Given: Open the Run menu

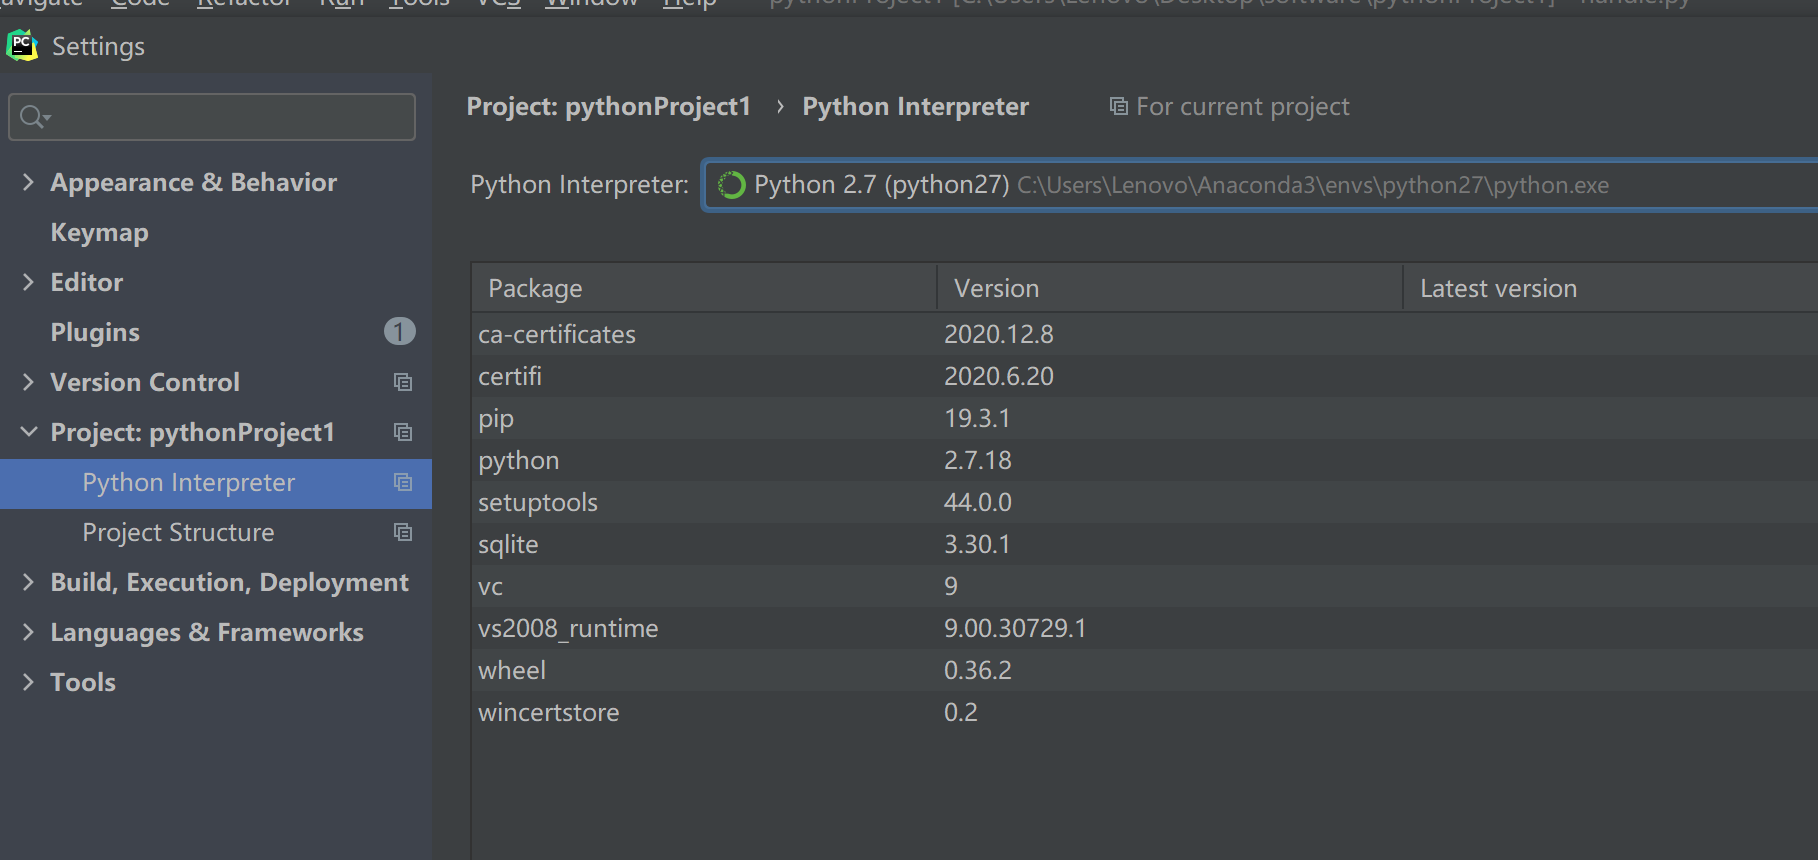Looking at the screenshot, I should coord(341,4).
